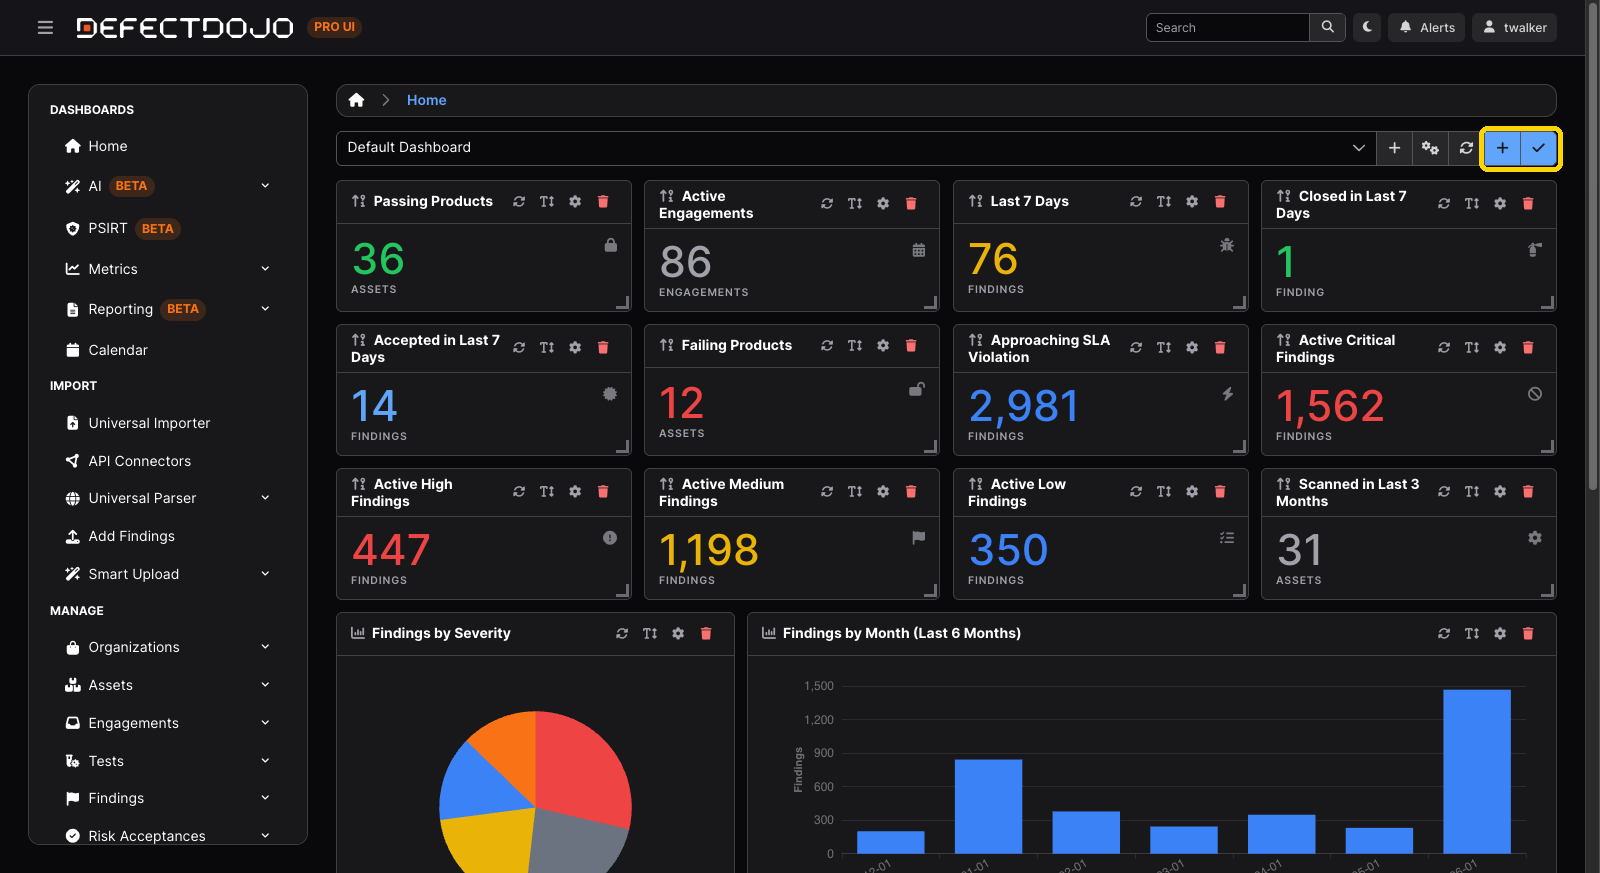Expand the Smart Upload submenu

pyautogui.click(x=168, y=574)
